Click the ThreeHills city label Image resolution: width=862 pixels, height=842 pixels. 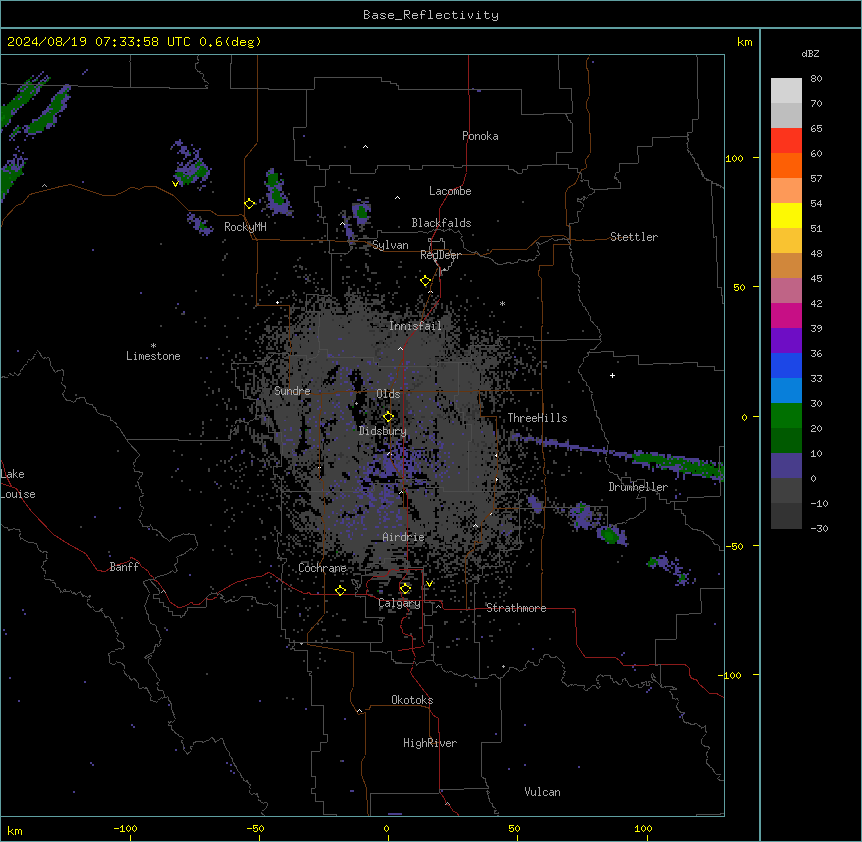tap(537, 418)
